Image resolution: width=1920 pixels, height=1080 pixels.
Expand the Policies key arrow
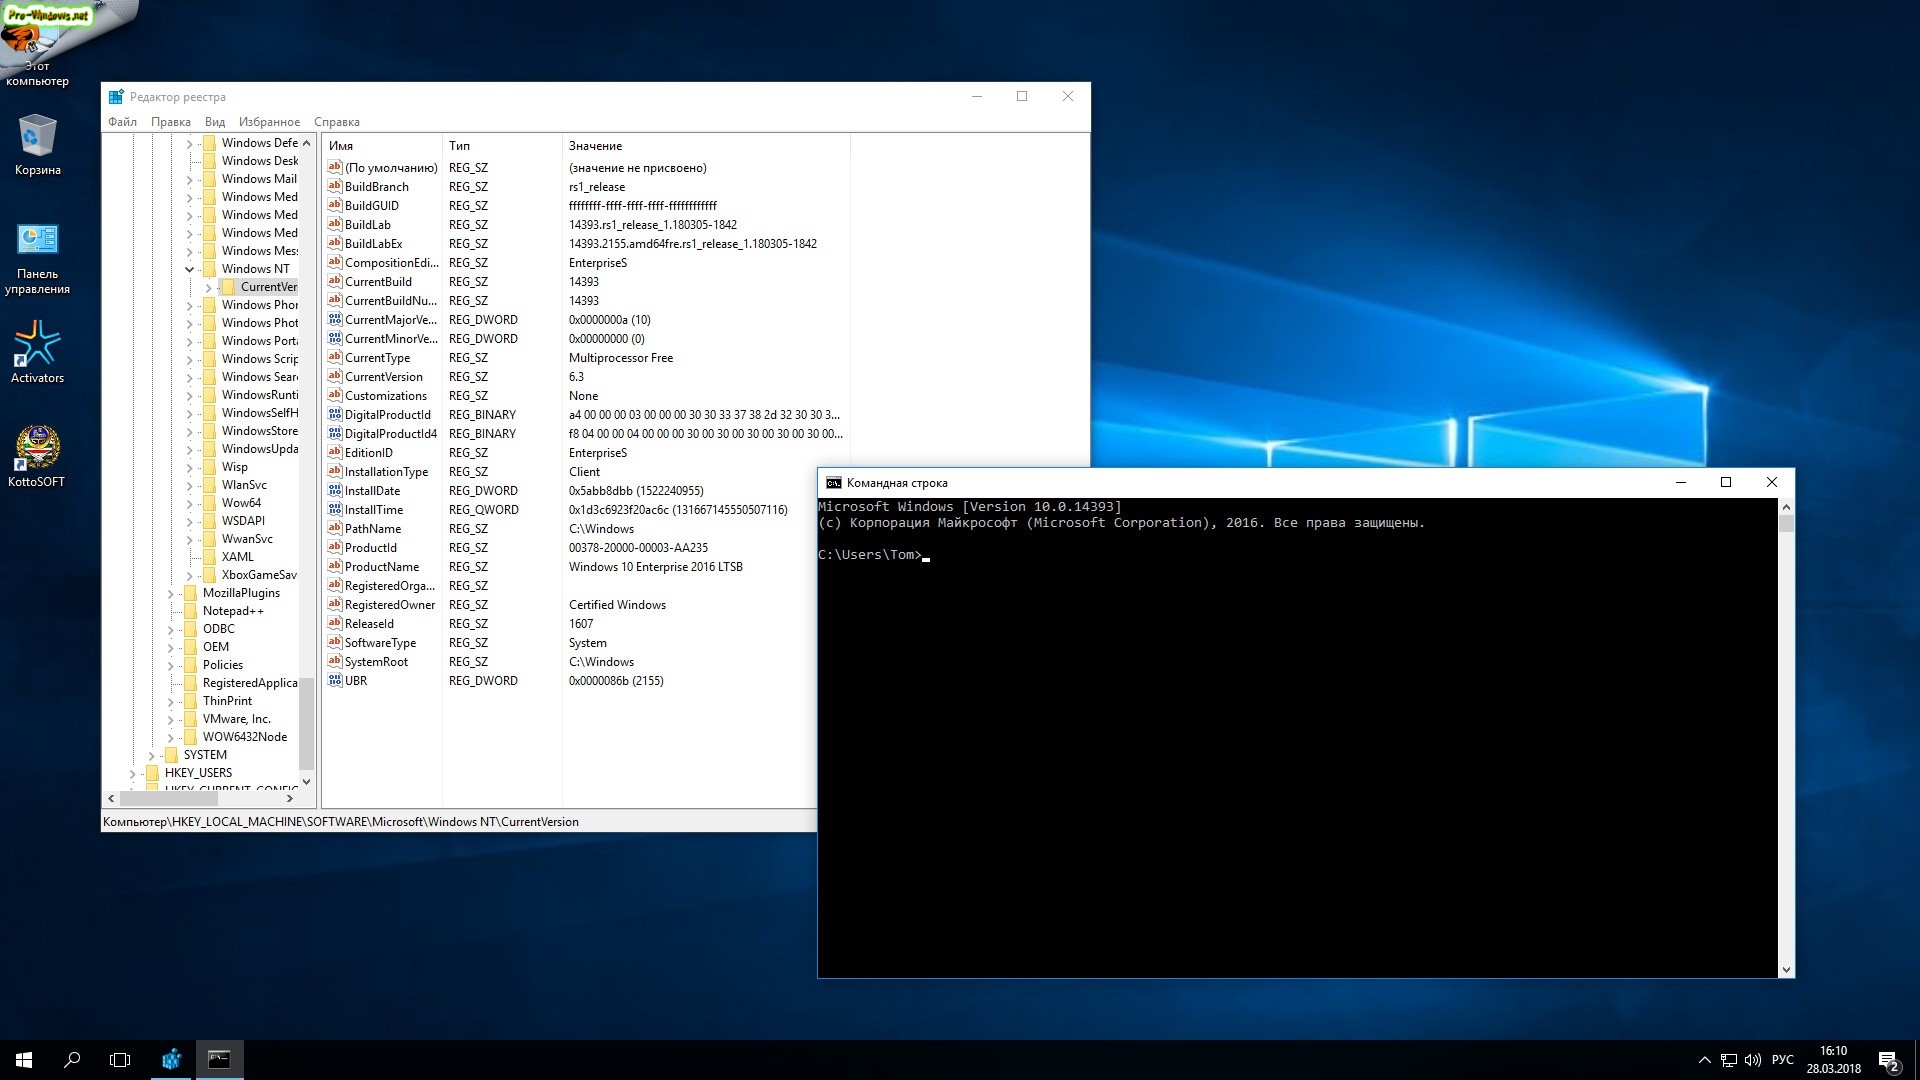coord(170,665)
